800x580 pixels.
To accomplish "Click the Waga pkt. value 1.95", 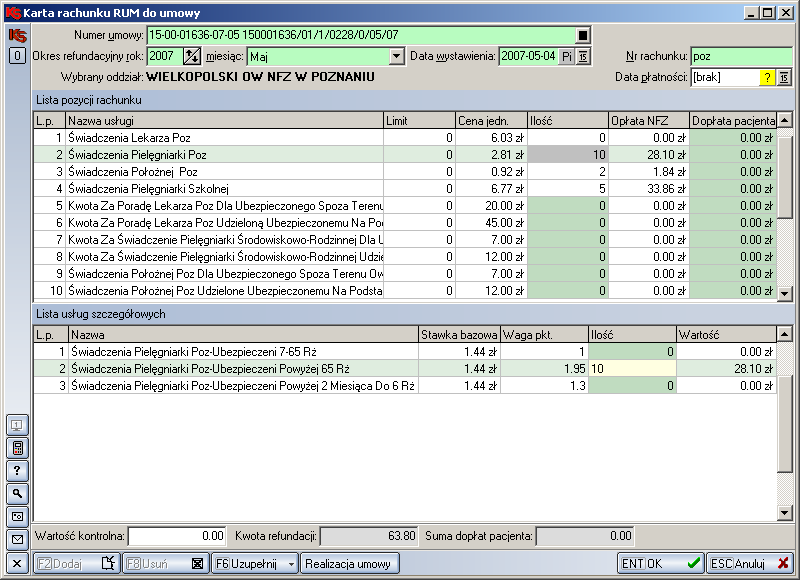I will [544, 369].
